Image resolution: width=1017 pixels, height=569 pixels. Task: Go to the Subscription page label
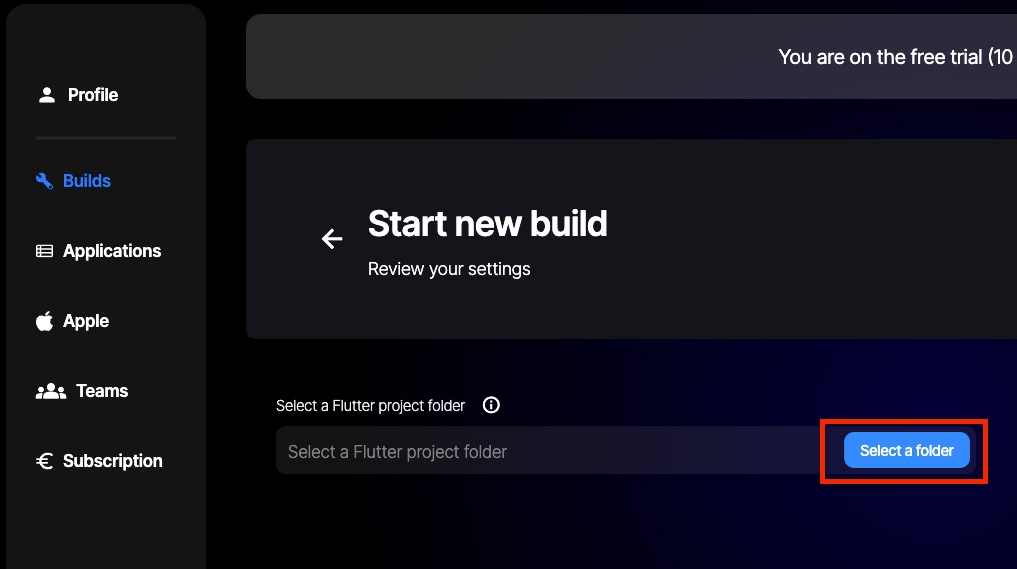point(113,461)
